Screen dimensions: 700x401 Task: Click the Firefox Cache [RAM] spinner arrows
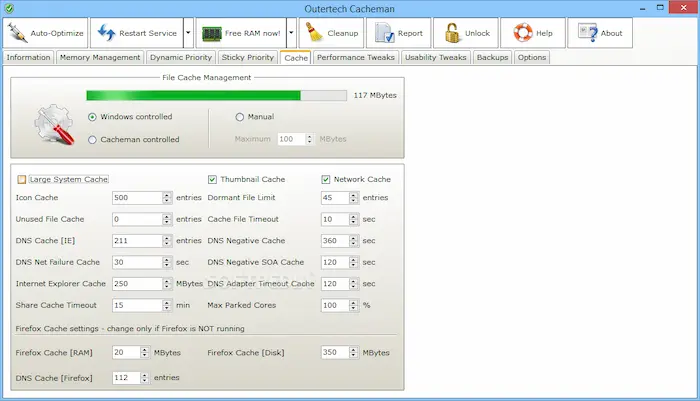(x=145, y=352)
